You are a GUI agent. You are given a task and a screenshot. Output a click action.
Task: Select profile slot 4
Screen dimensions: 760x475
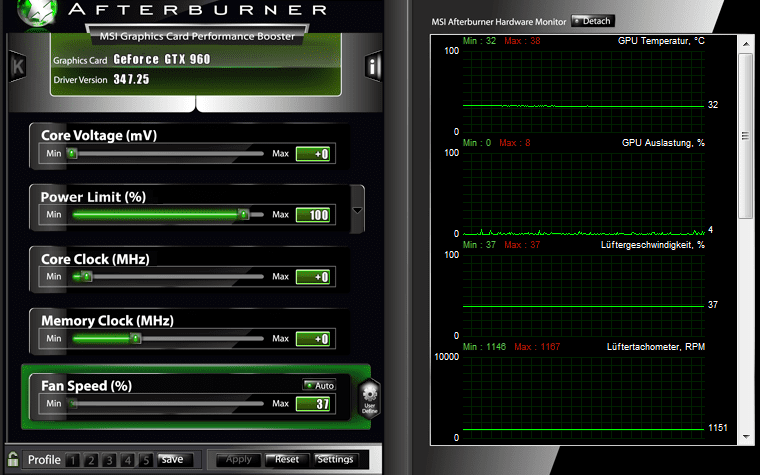click(128, 459)
